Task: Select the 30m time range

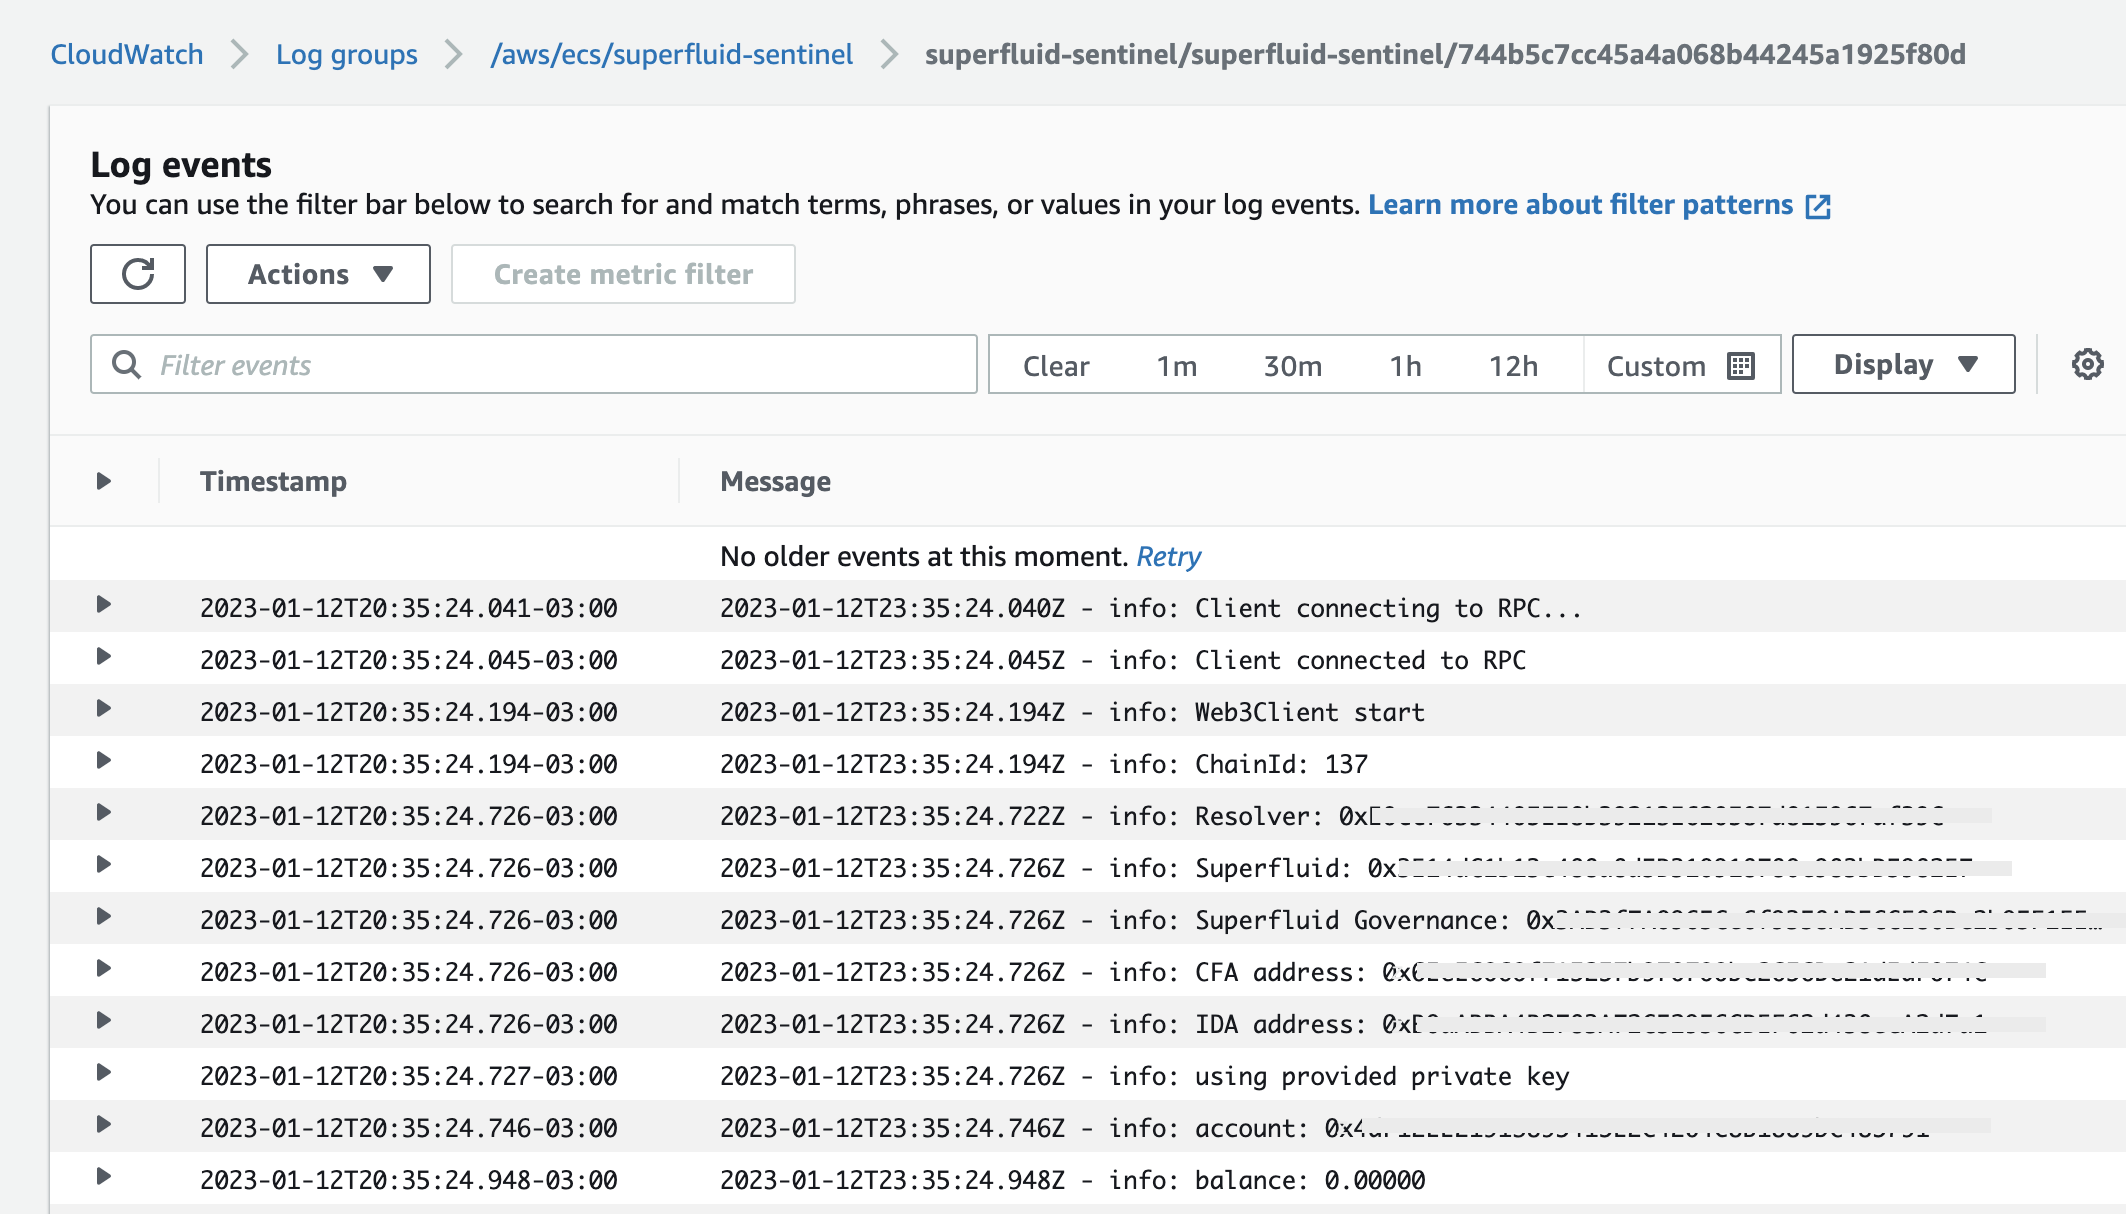Action: [x=1292, y=366]
